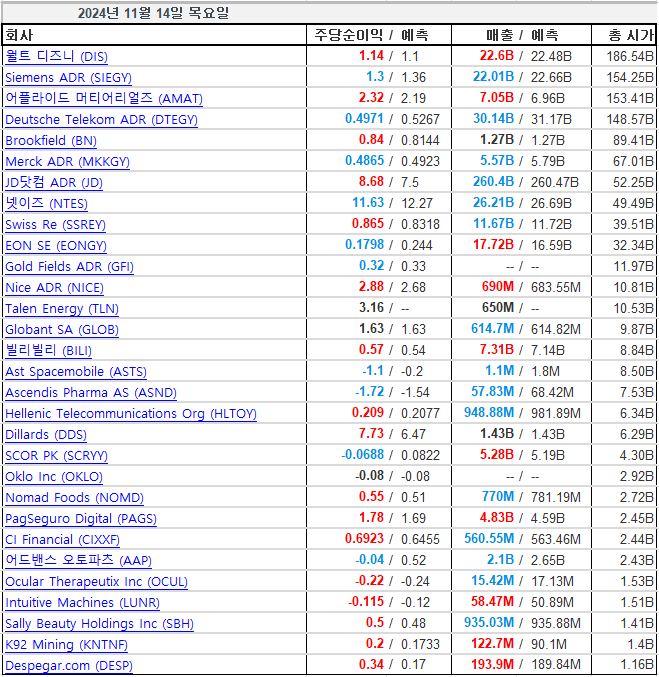Click Hellenic revenue value 948.88M
Viewport: 659px width, 677px height.
pyautogui.click(x=489, y=413)
